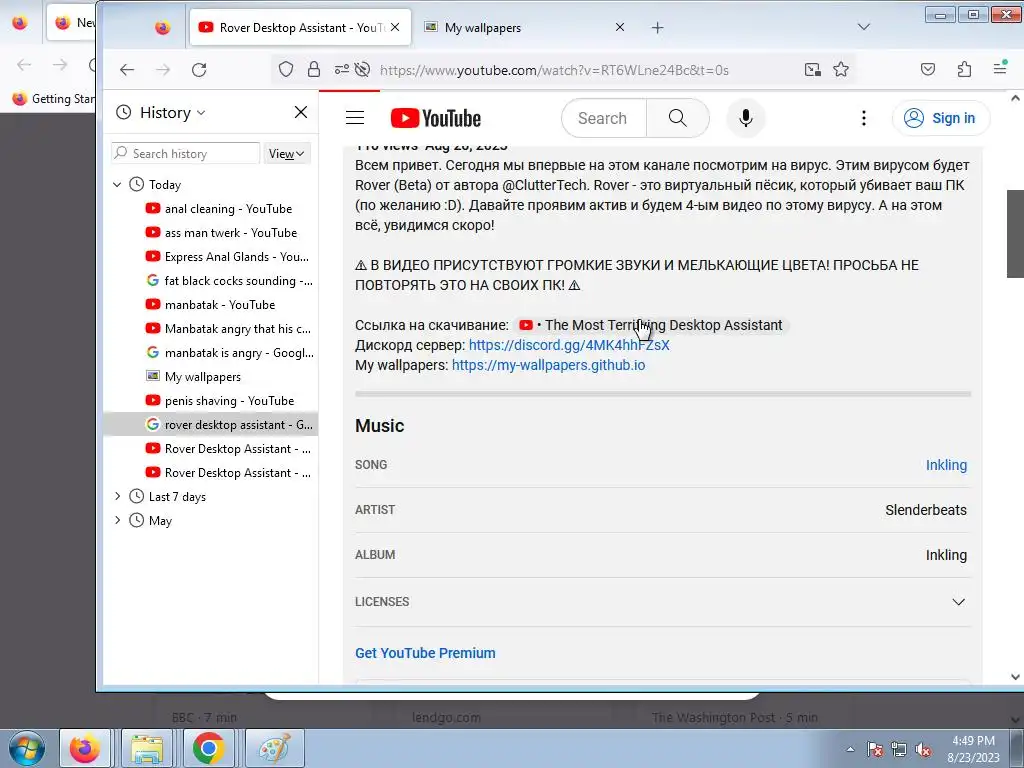Click the muted volume tray icon
The image size is (1024, 768).
(922, 749)
